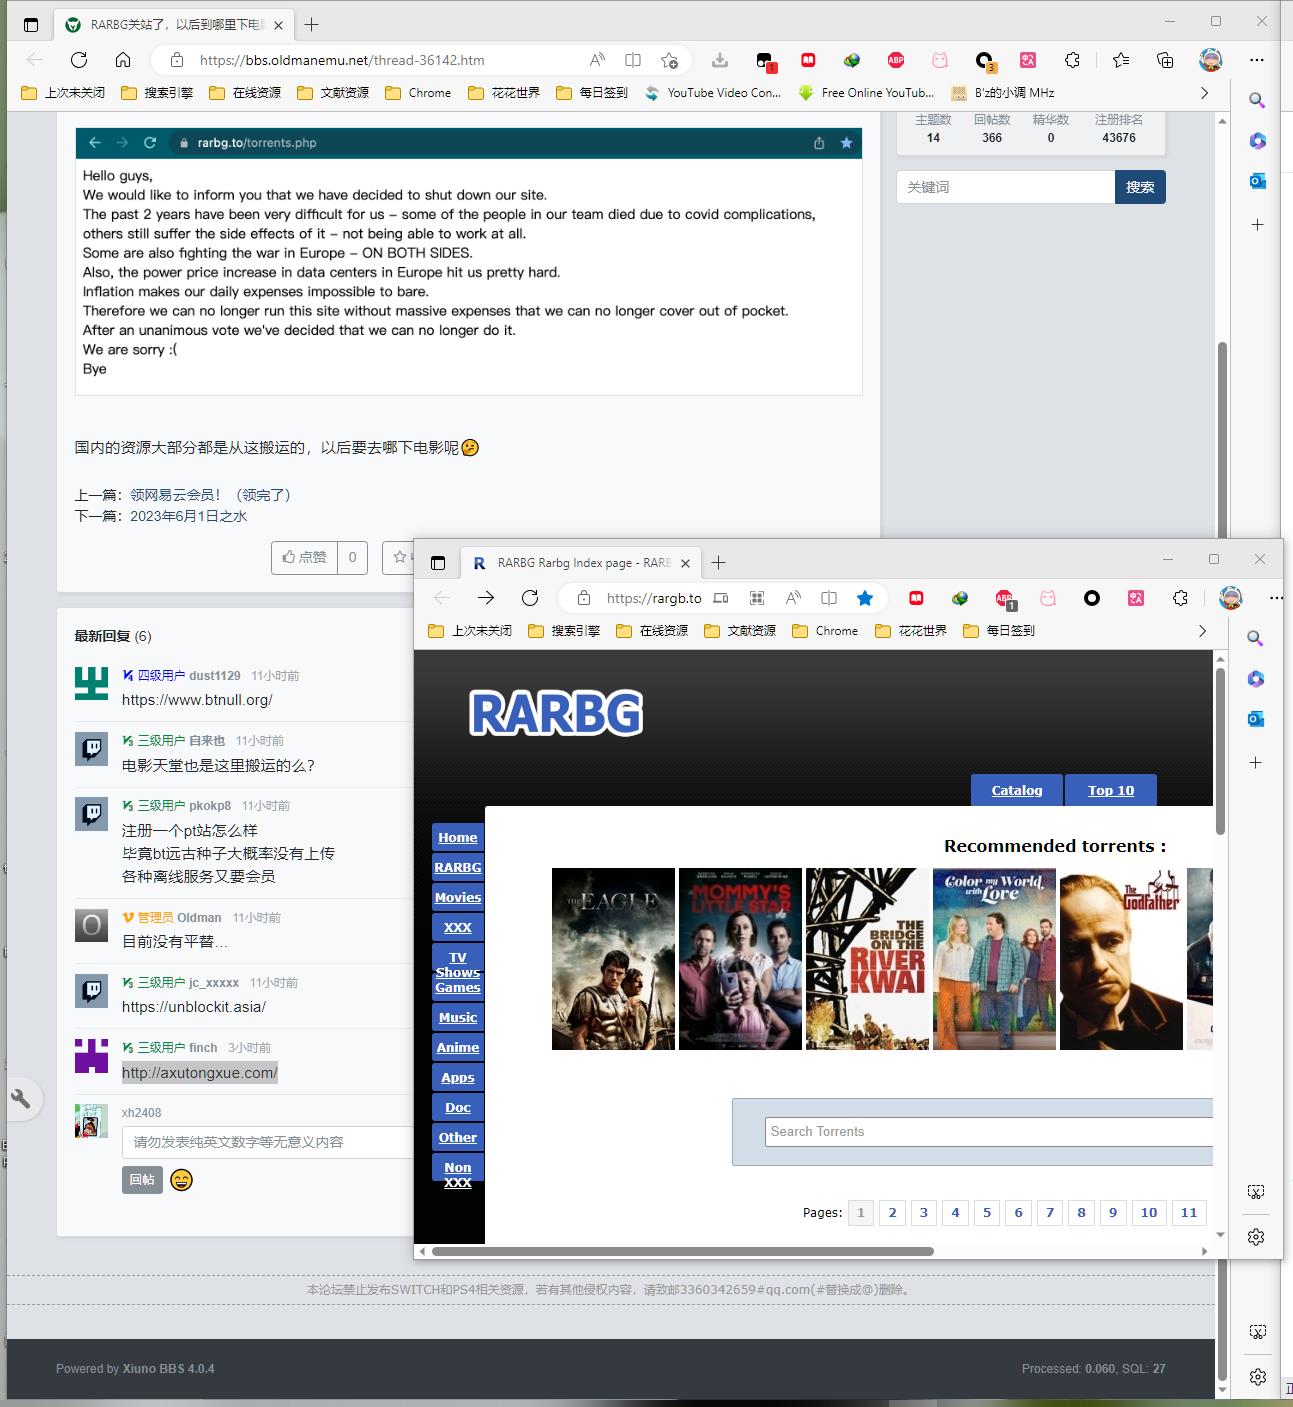The image size is (1293, 1407).
Task: Open QR code icon in RARBG address bar
Action: click(757, 598)
